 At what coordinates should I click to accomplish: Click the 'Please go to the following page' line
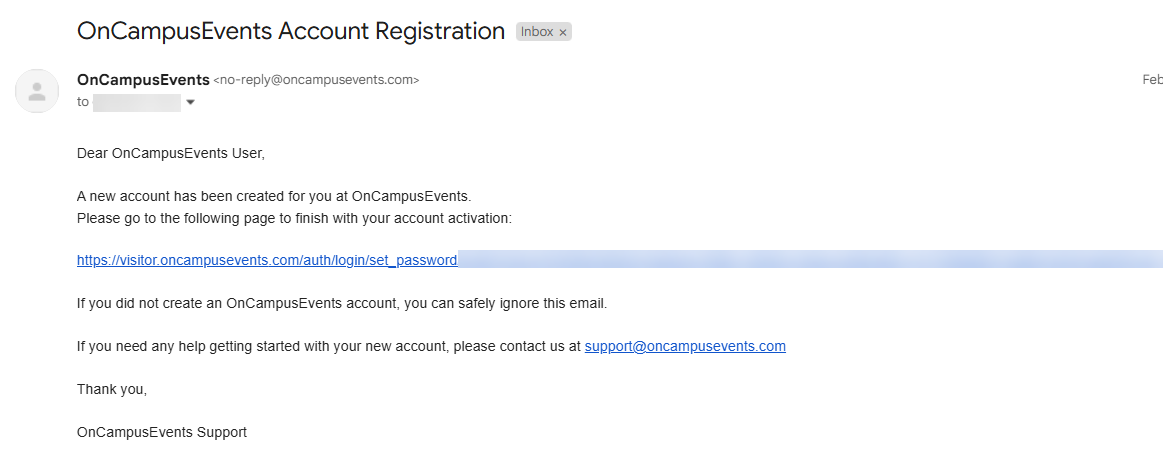click(294, 217)
